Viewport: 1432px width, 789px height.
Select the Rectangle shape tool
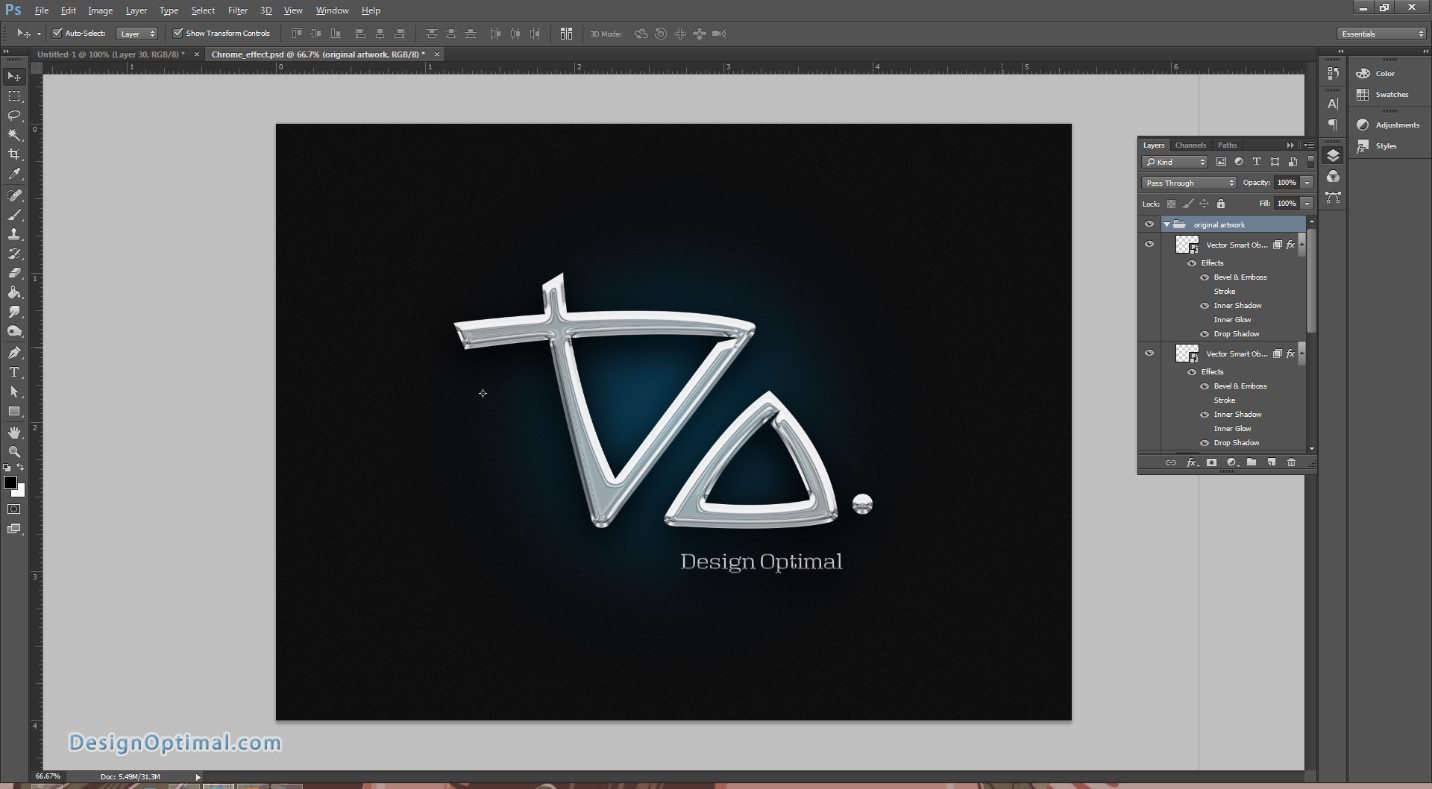click(14, 412)
